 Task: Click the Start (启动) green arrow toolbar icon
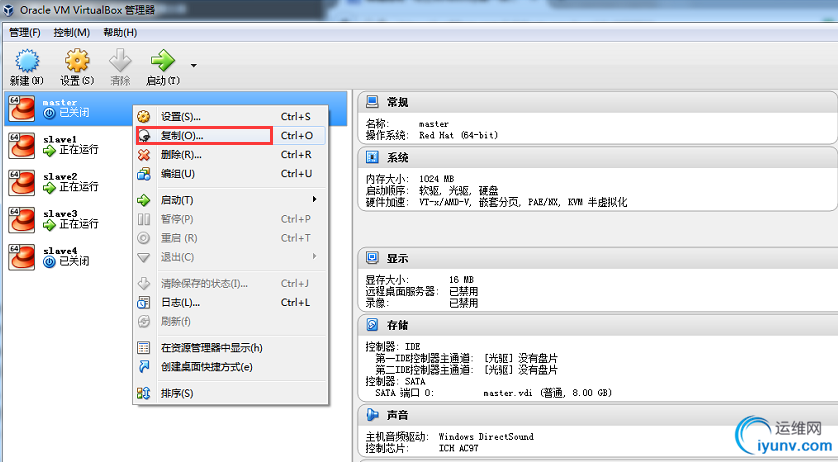[x=162, y=60]
